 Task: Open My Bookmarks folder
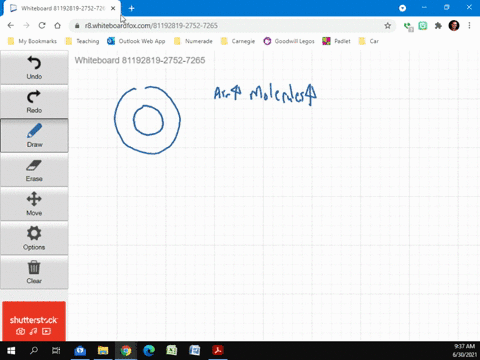point(32,41)
